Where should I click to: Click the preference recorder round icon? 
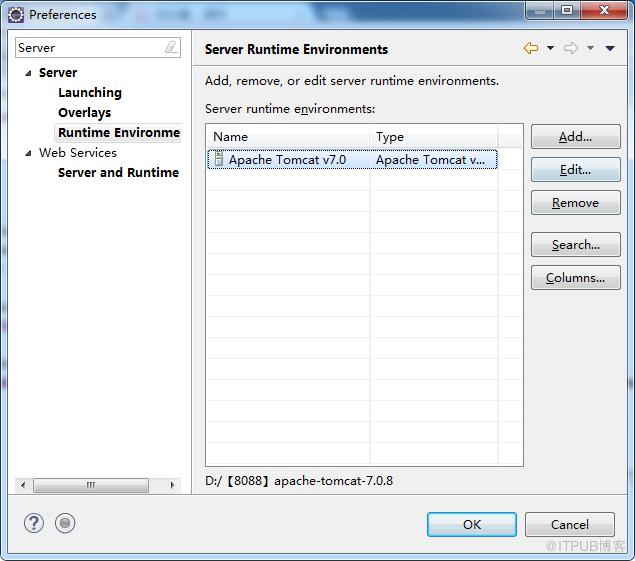pyautogui.click(x=65, y=523)
